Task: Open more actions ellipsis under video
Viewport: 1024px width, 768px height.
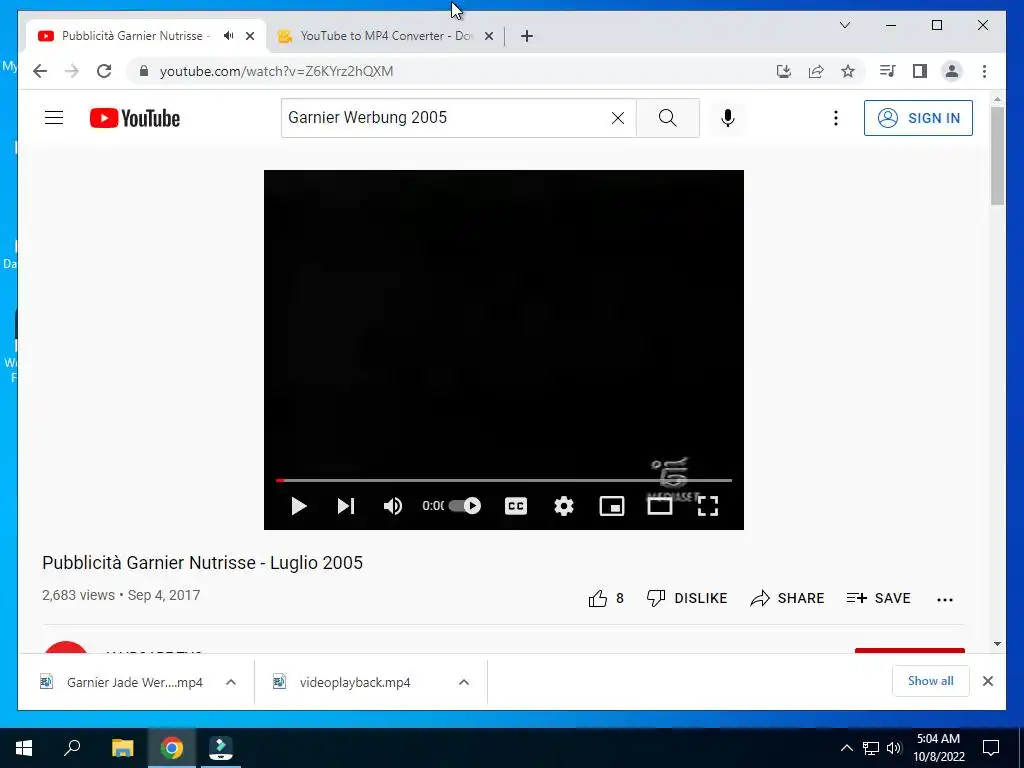Action: click(x=944, y=600)
